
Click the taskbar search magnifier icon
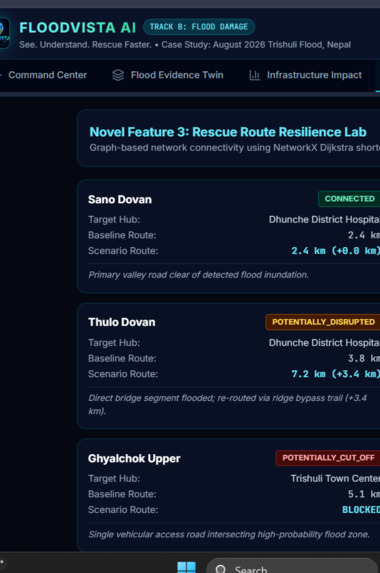220,569
